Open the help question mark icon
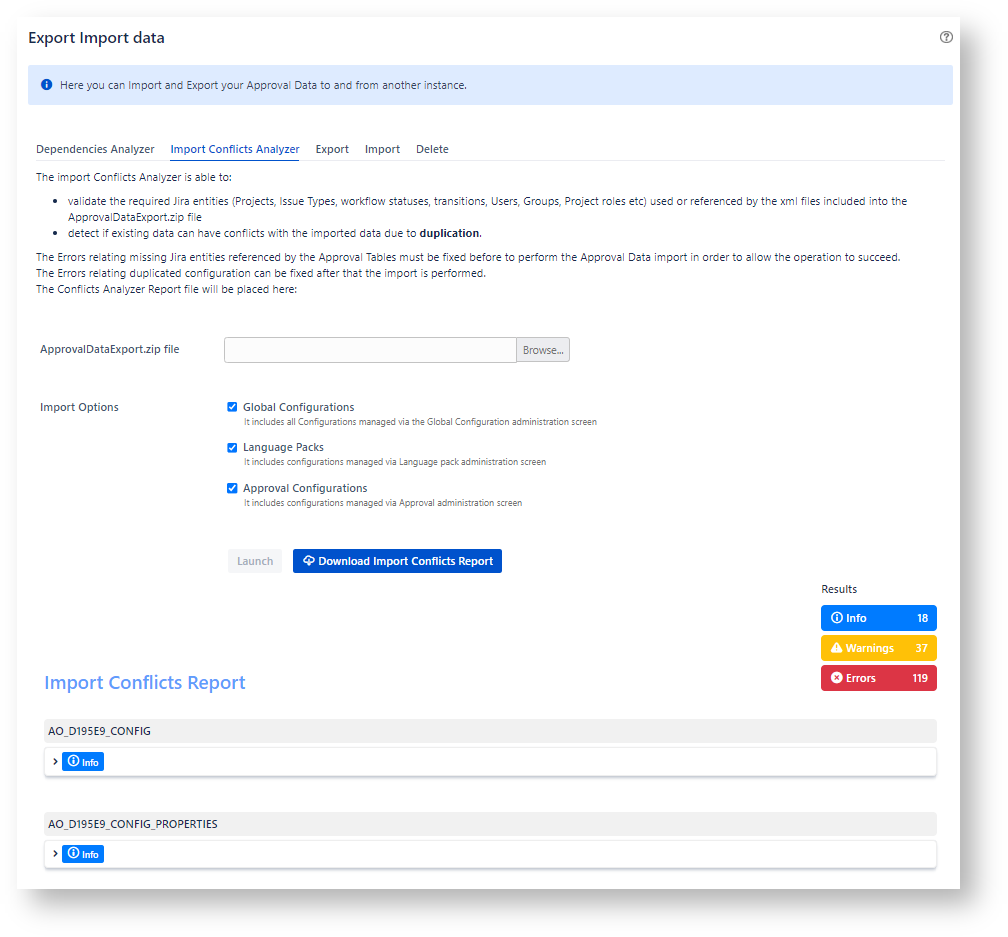This screenshot has width=1008, height=937. [x=946, y=37]
